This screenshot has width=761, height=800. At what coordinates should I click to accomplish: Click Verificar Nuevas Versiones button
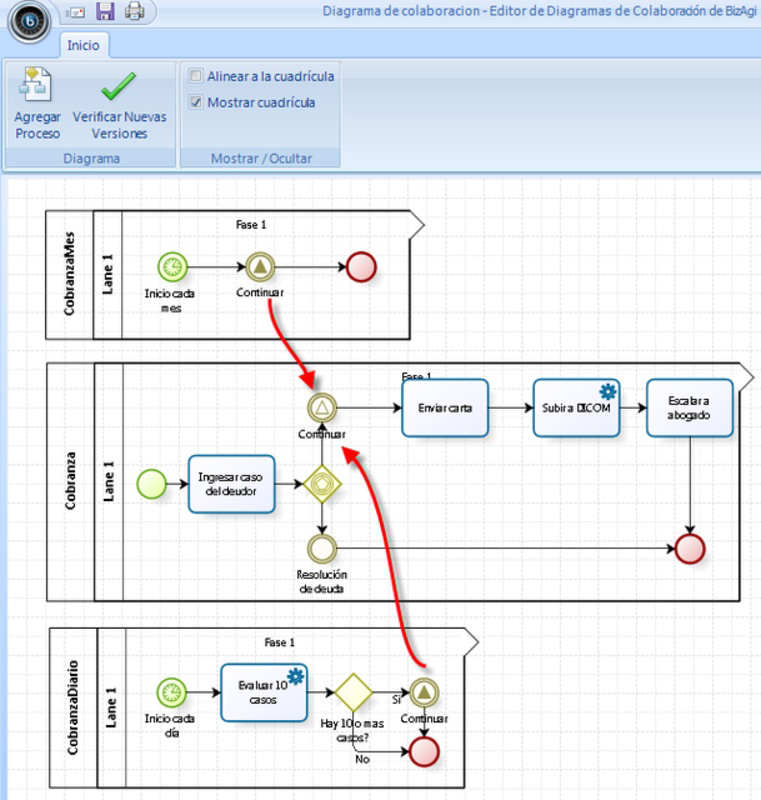(x=119, y=105)
